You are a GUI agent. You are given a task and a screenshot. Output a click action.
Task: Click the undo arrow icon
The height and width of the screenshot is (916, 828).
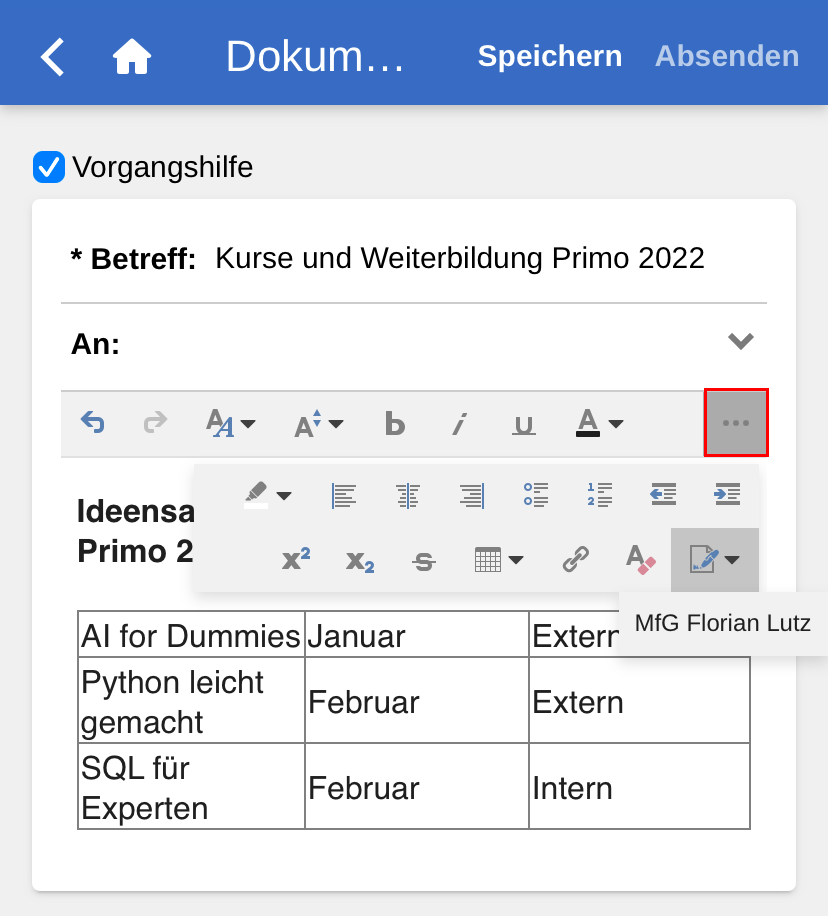[x=93, y=423]
